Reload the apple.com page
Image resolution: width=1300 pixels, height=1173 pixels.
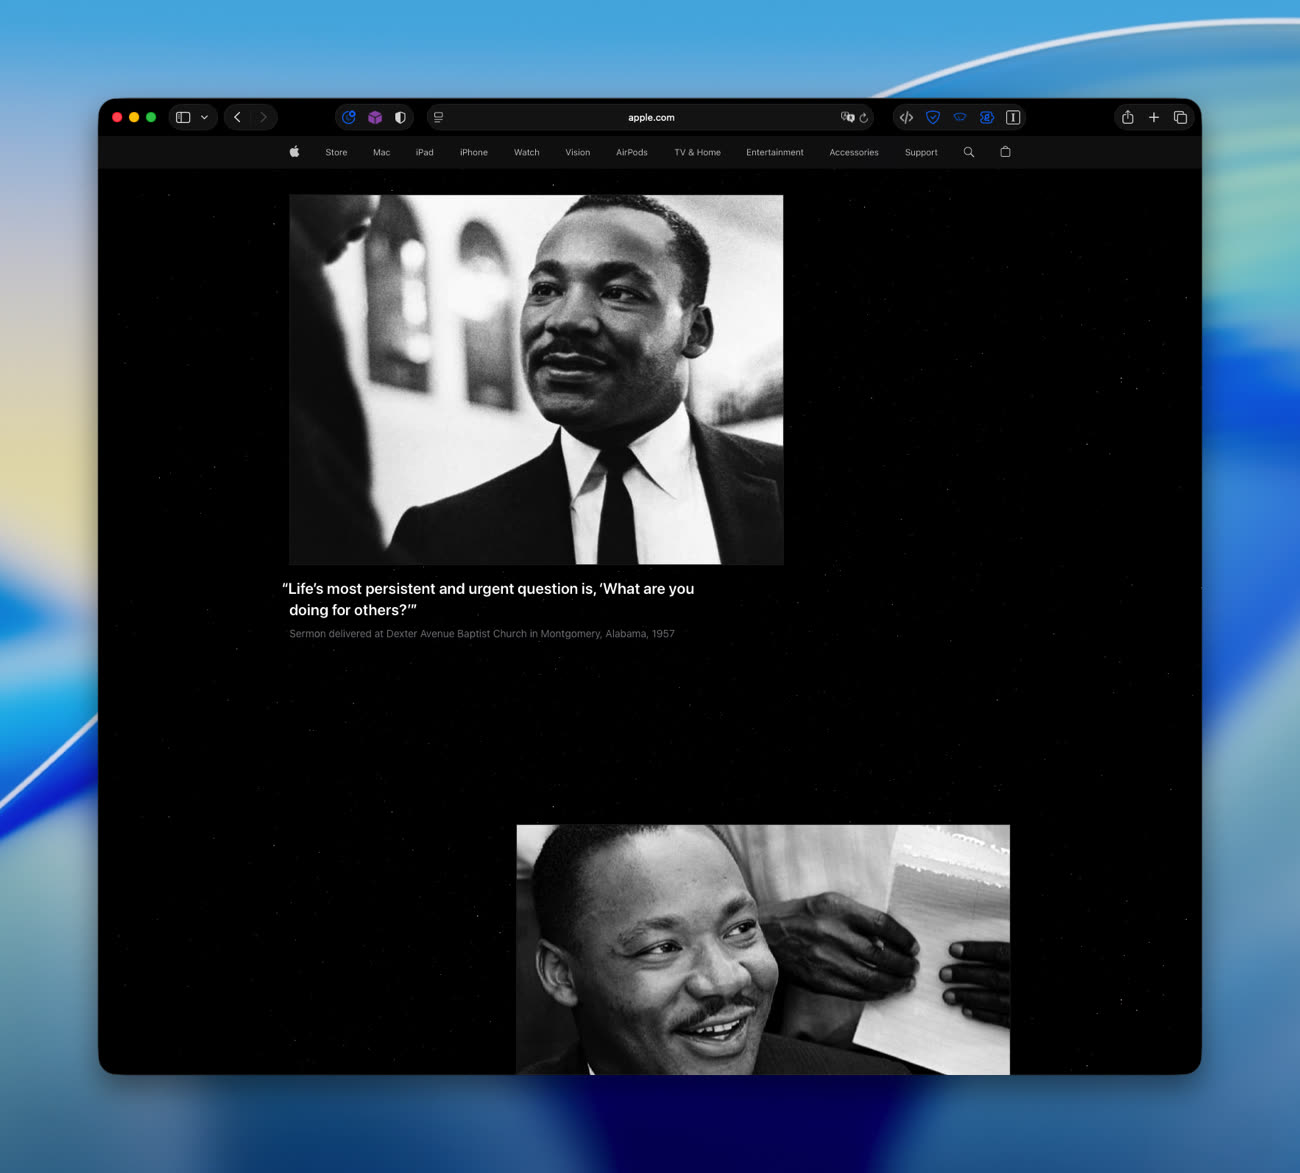point(864,117)
